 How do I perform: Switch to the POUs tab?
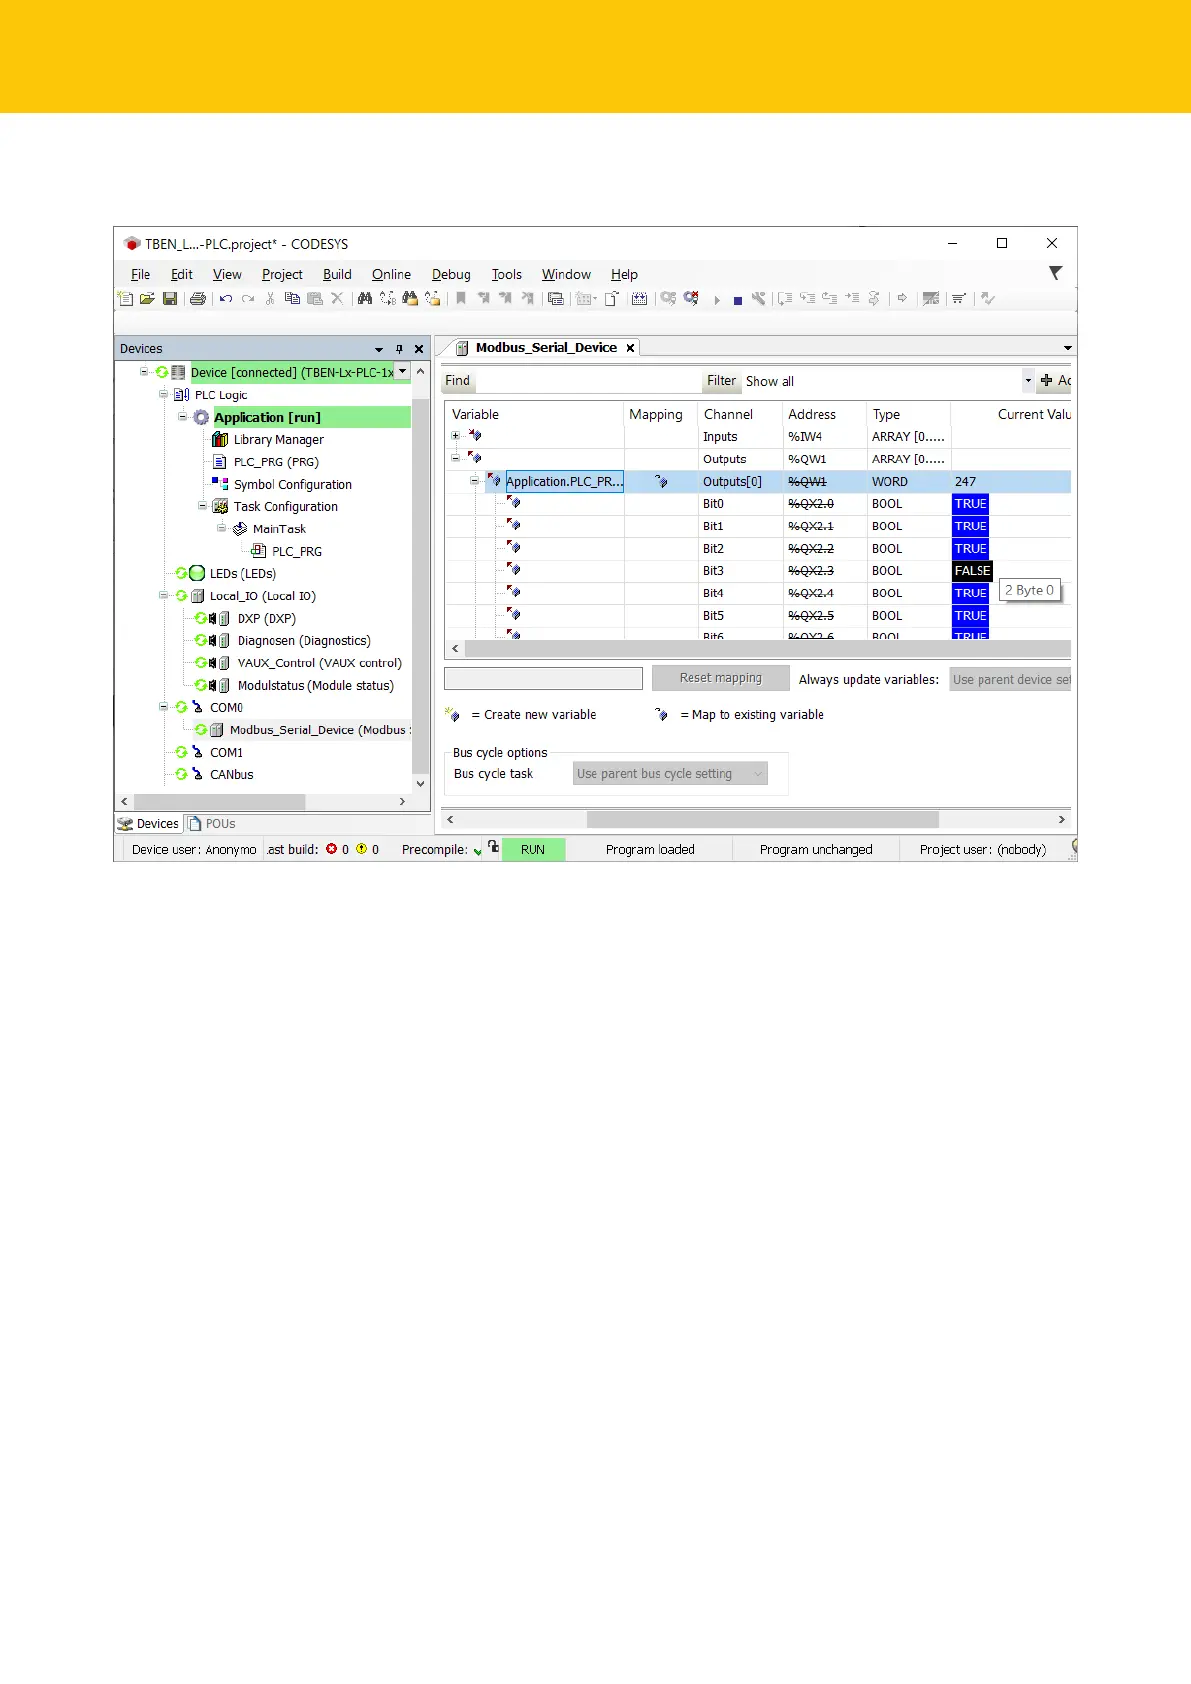pyautogui.click(x=212, y=824)
